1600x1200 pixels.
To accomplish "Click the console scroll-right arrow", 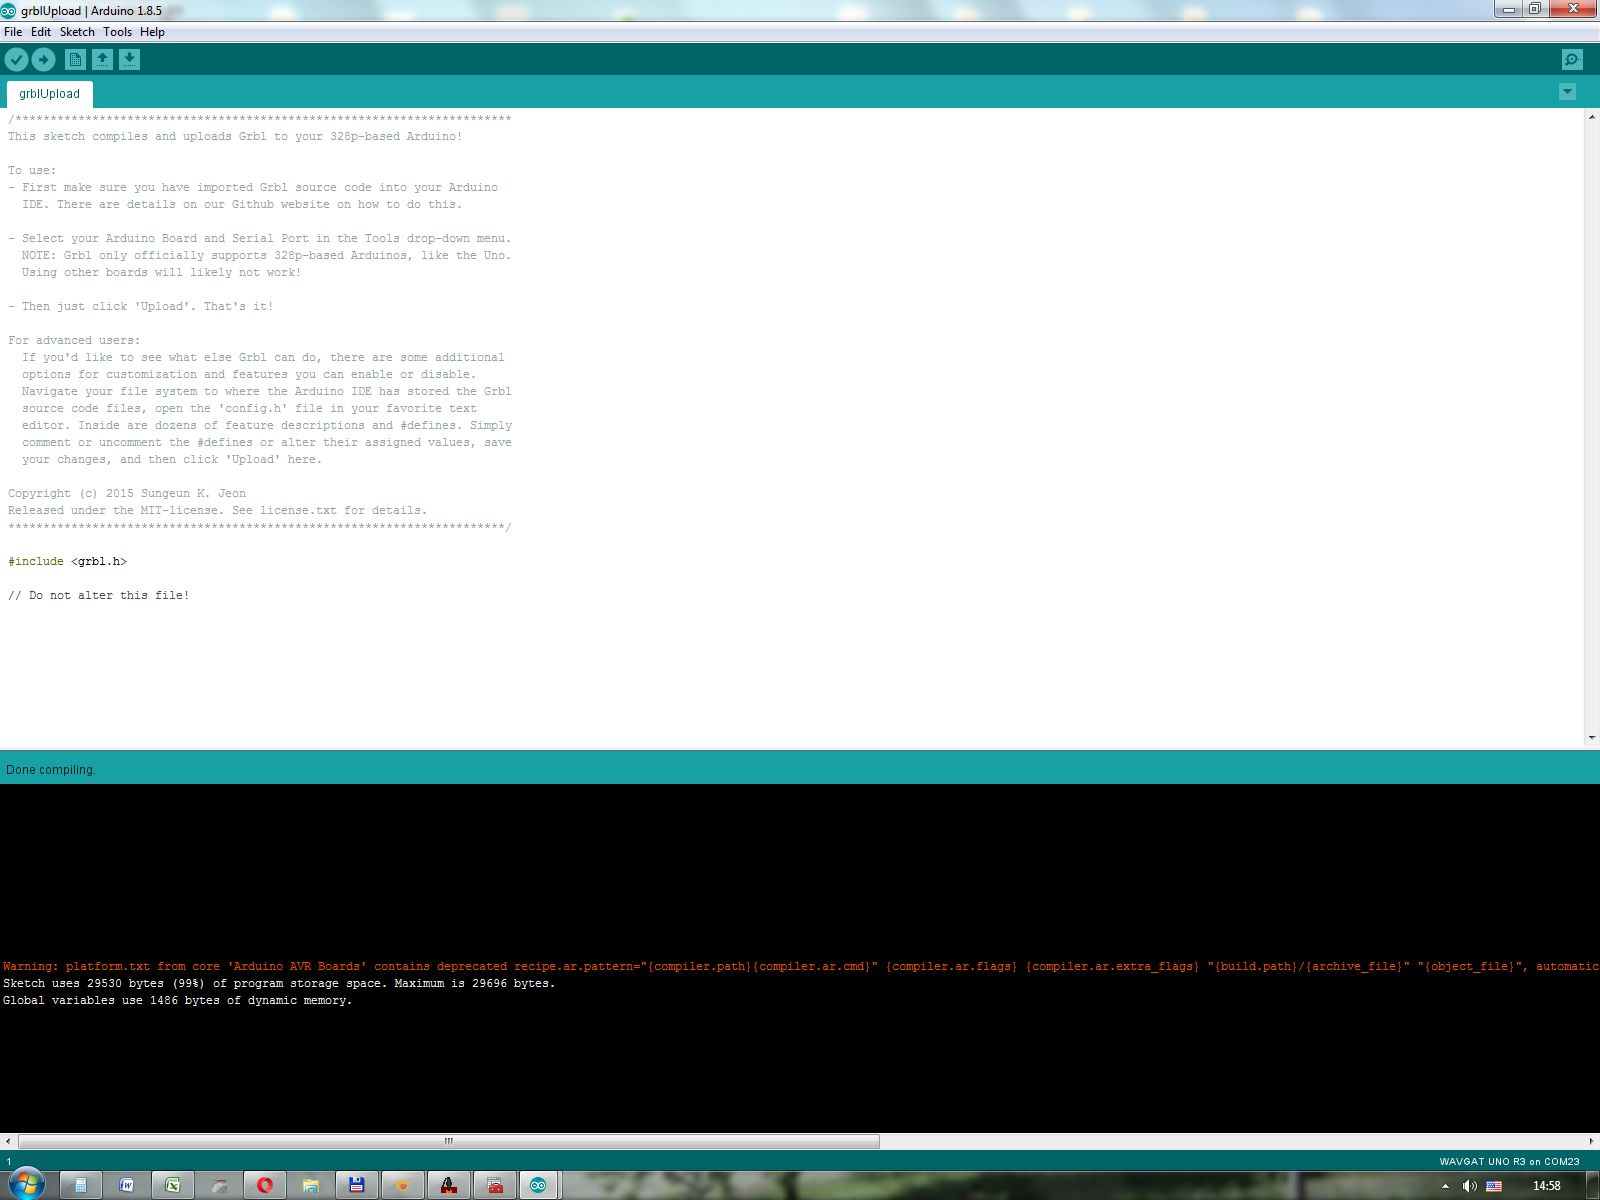I will (x=1591, y=1141).
